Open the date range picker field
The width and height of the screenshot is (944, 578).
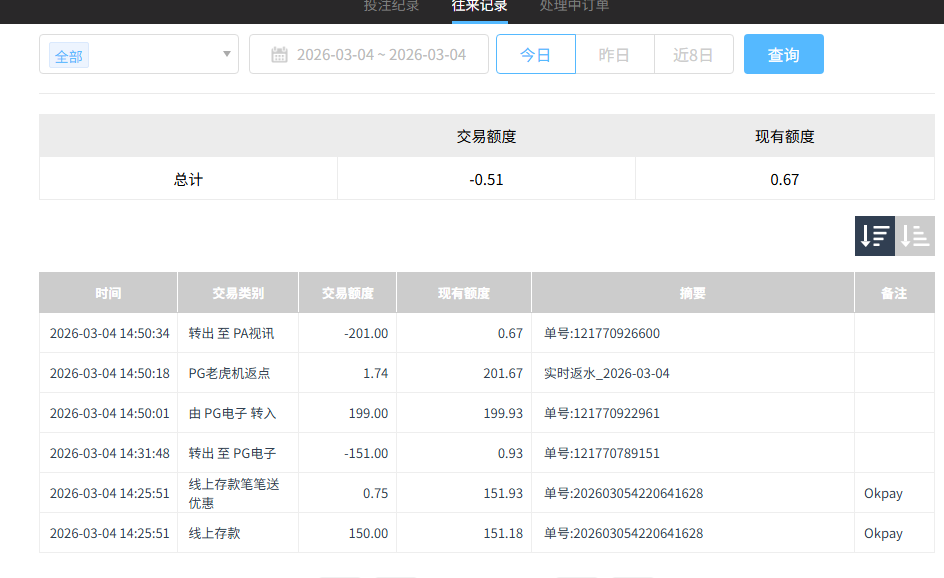click(x=380, y=55)
